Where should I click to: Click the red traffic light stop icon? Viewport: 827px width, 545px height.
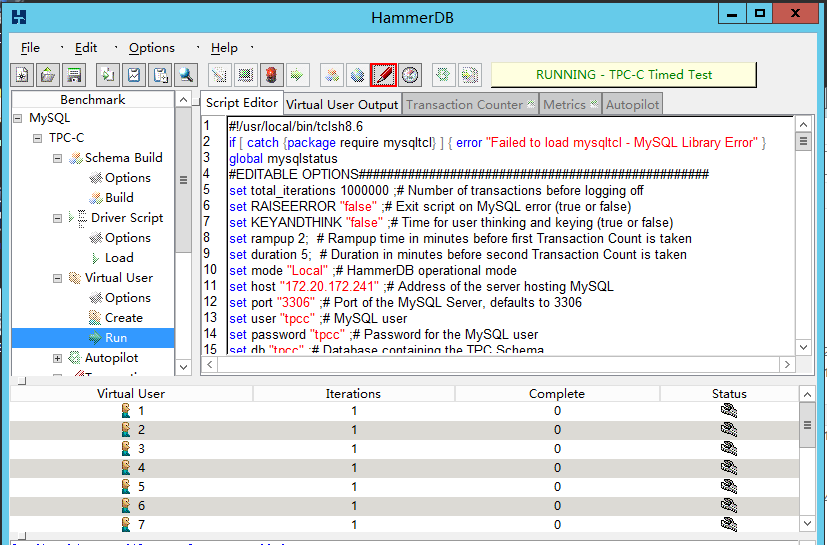tap(271, 75)
